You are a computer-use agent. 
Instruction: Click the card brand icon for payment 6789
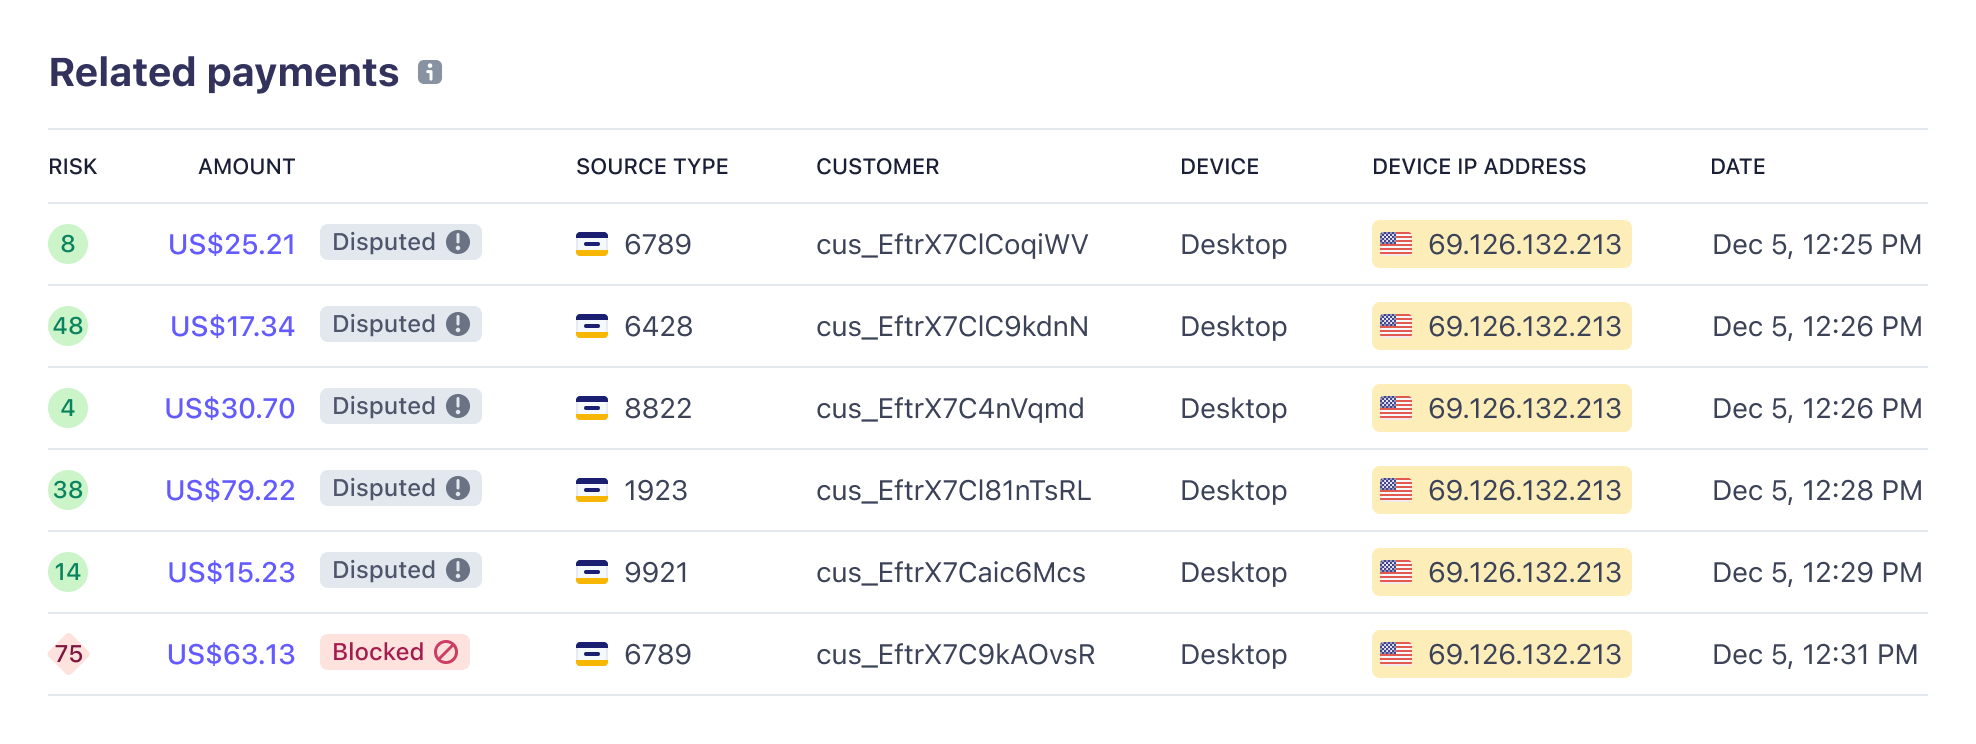click(592, 243)
